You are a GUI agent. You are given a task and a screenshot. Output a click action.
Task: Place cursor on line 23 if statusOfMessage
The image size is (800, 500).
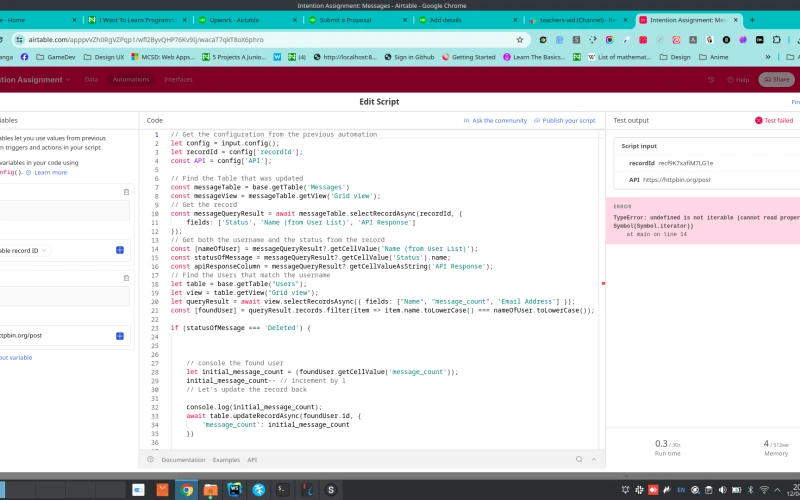click(240, 328)
